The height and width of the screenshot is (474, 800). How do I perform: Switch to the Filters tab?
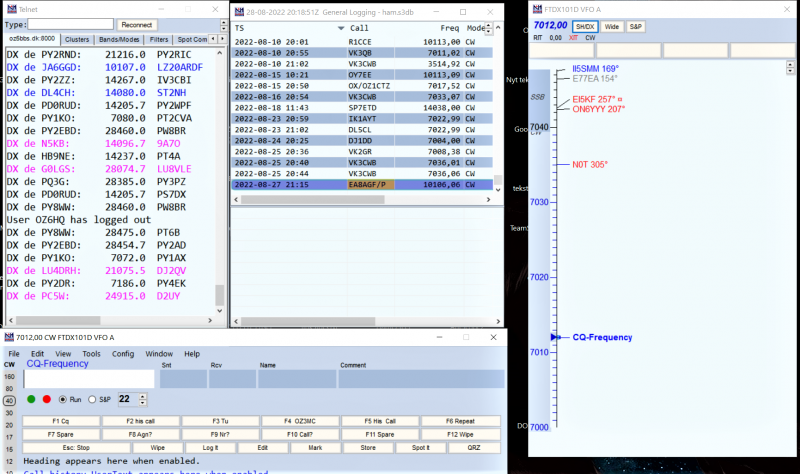[159, 39]
